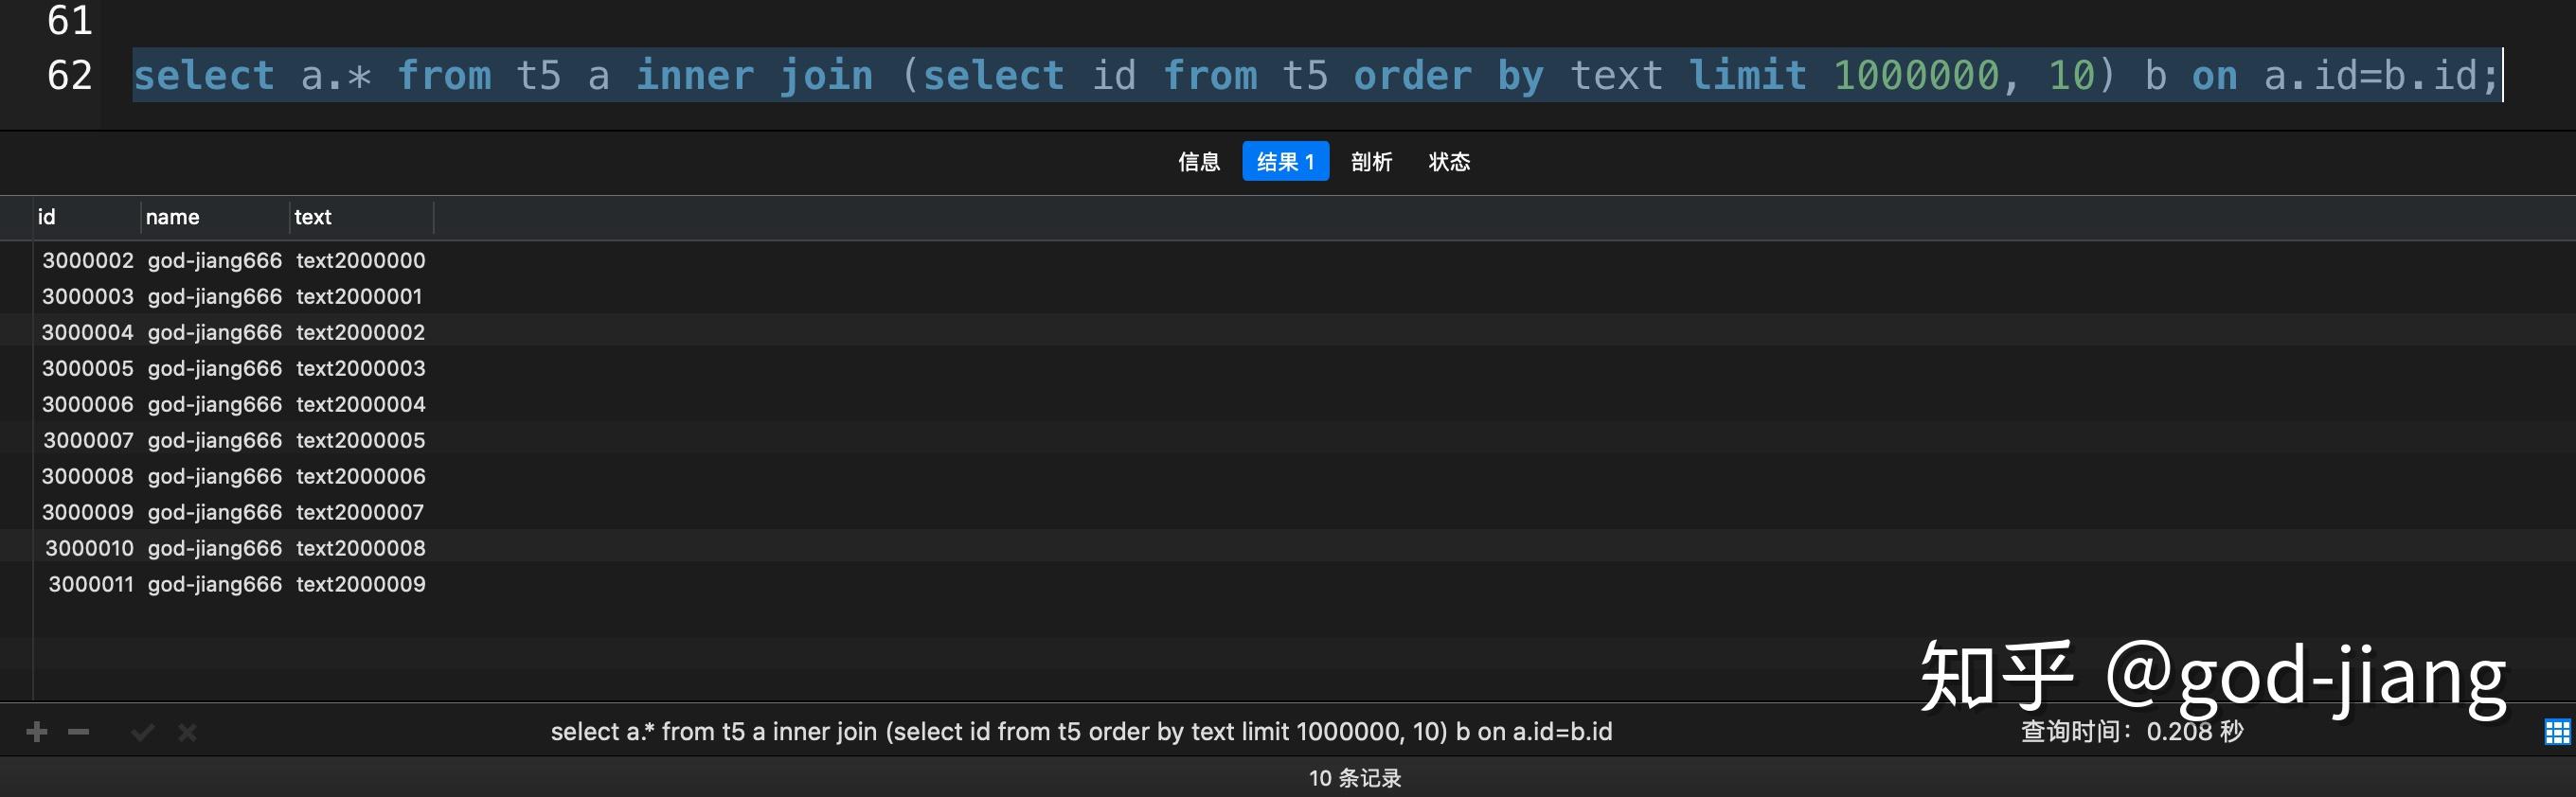Open the 信息 tab
The image size is (2576, 797).
pos(1198,162)
